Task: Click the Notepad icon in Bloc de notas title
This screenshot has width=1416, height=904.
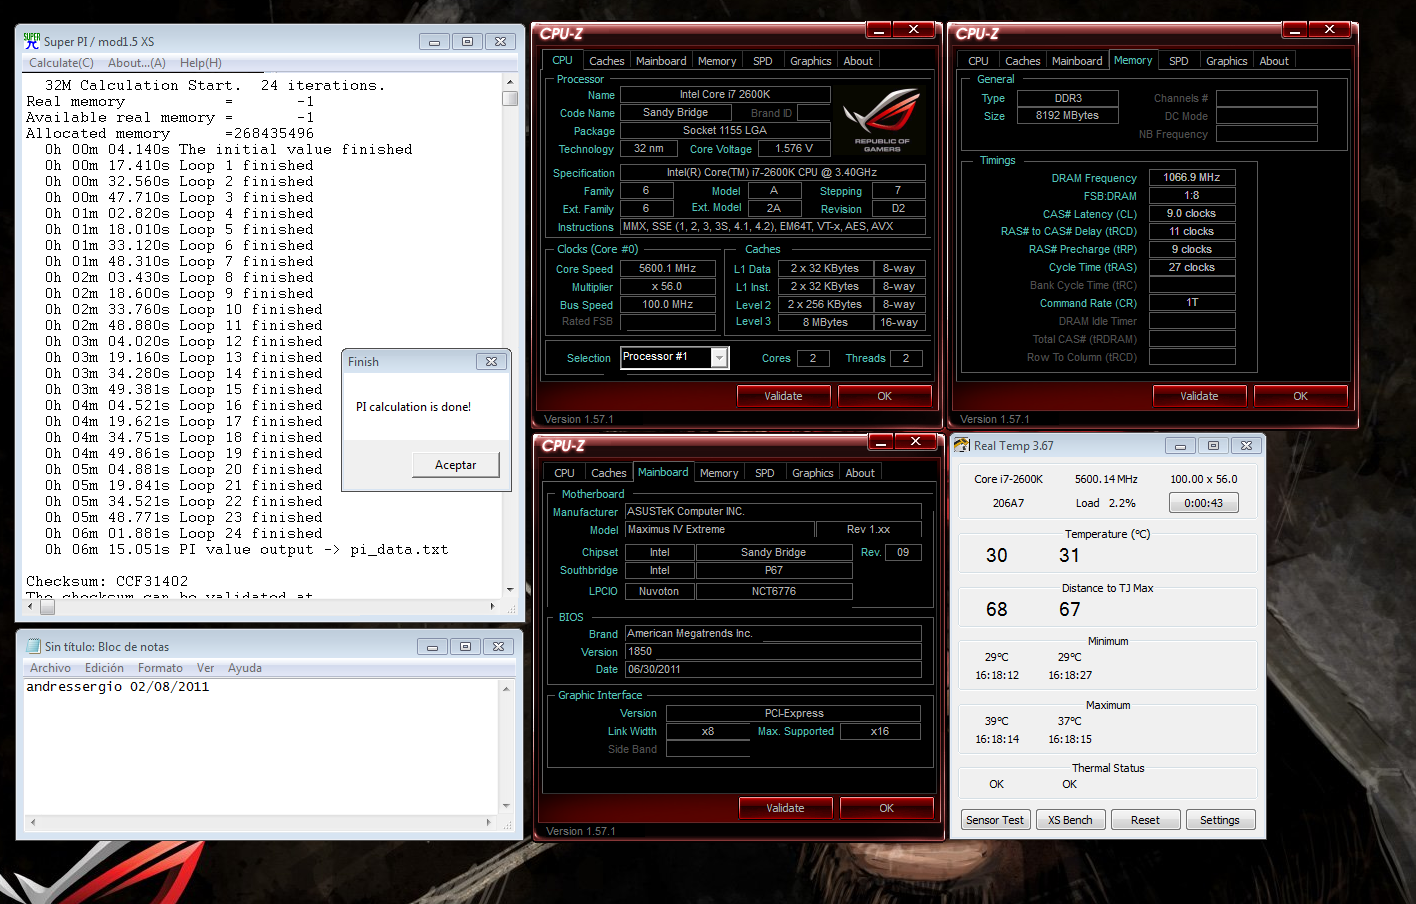Action: pos(34,646)
